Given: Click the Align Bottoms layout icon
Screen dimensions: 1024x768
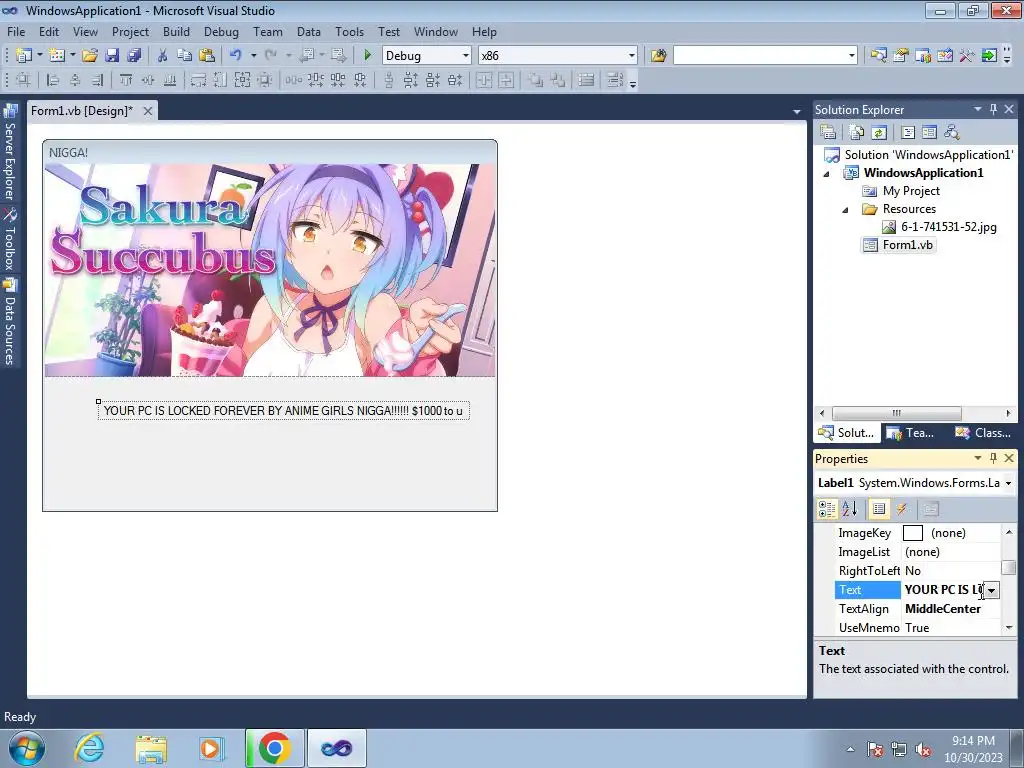Looking at the screenshot, I should pos(170,80).
